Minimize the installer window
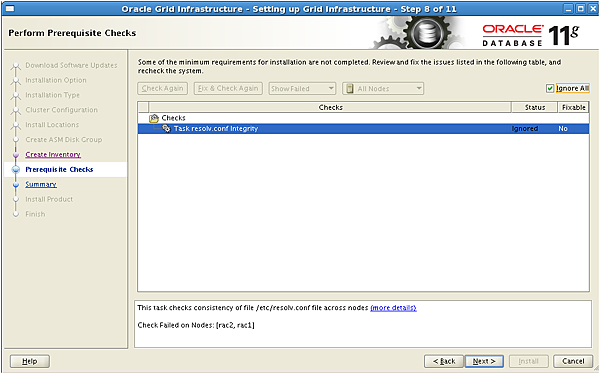Viewport: 600px width, 374px height. 569,8
